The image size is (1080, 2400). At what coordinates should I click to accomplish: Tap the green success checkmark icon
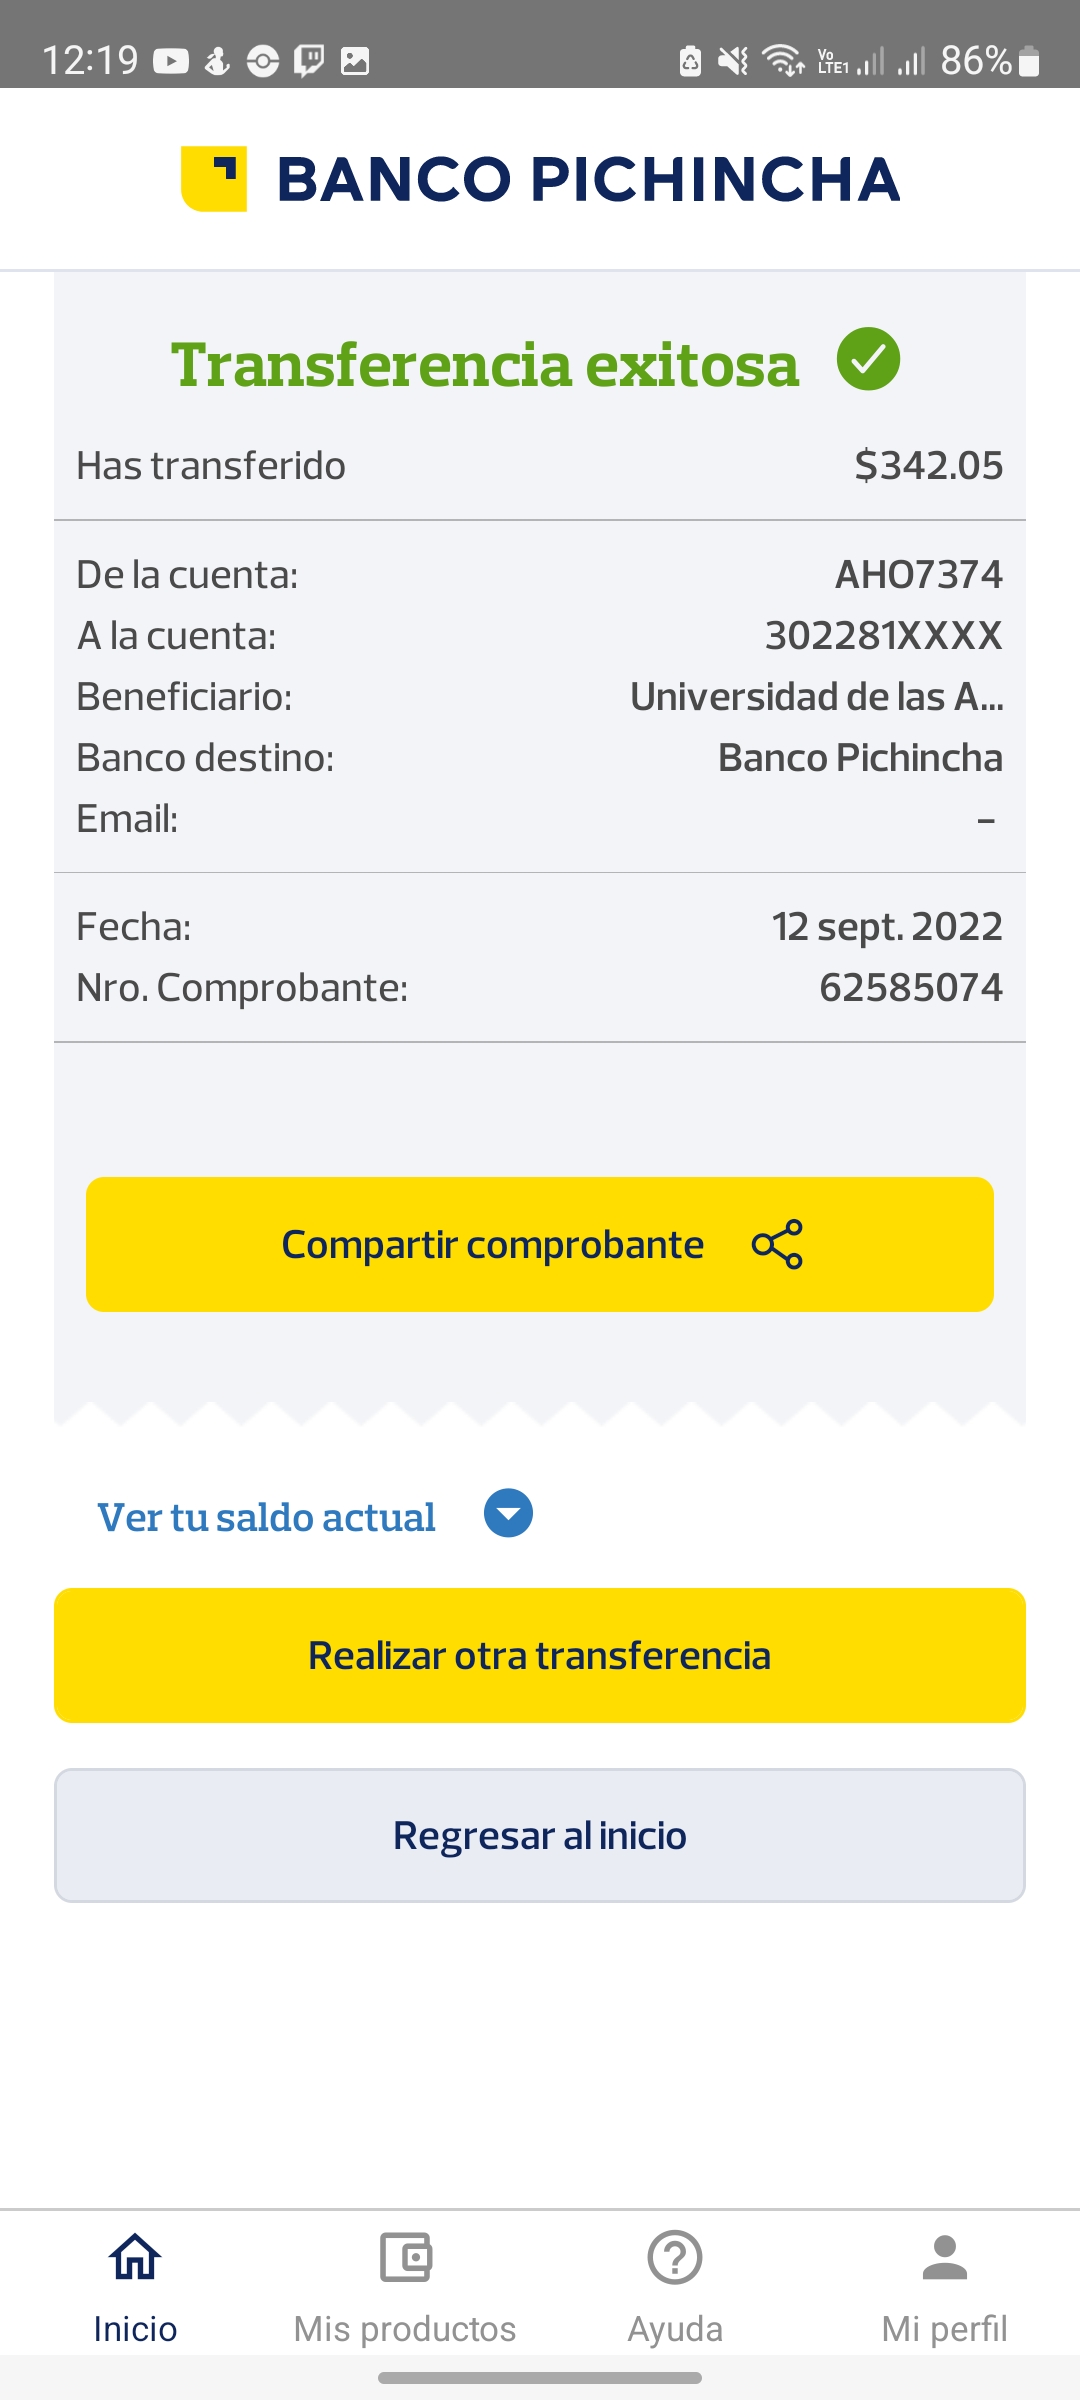point(868,360)
